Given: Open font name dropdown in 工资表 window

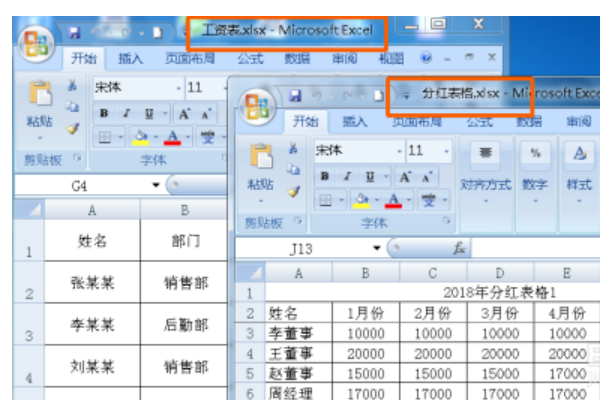Looking at the screenshot, I should [178, 88].
